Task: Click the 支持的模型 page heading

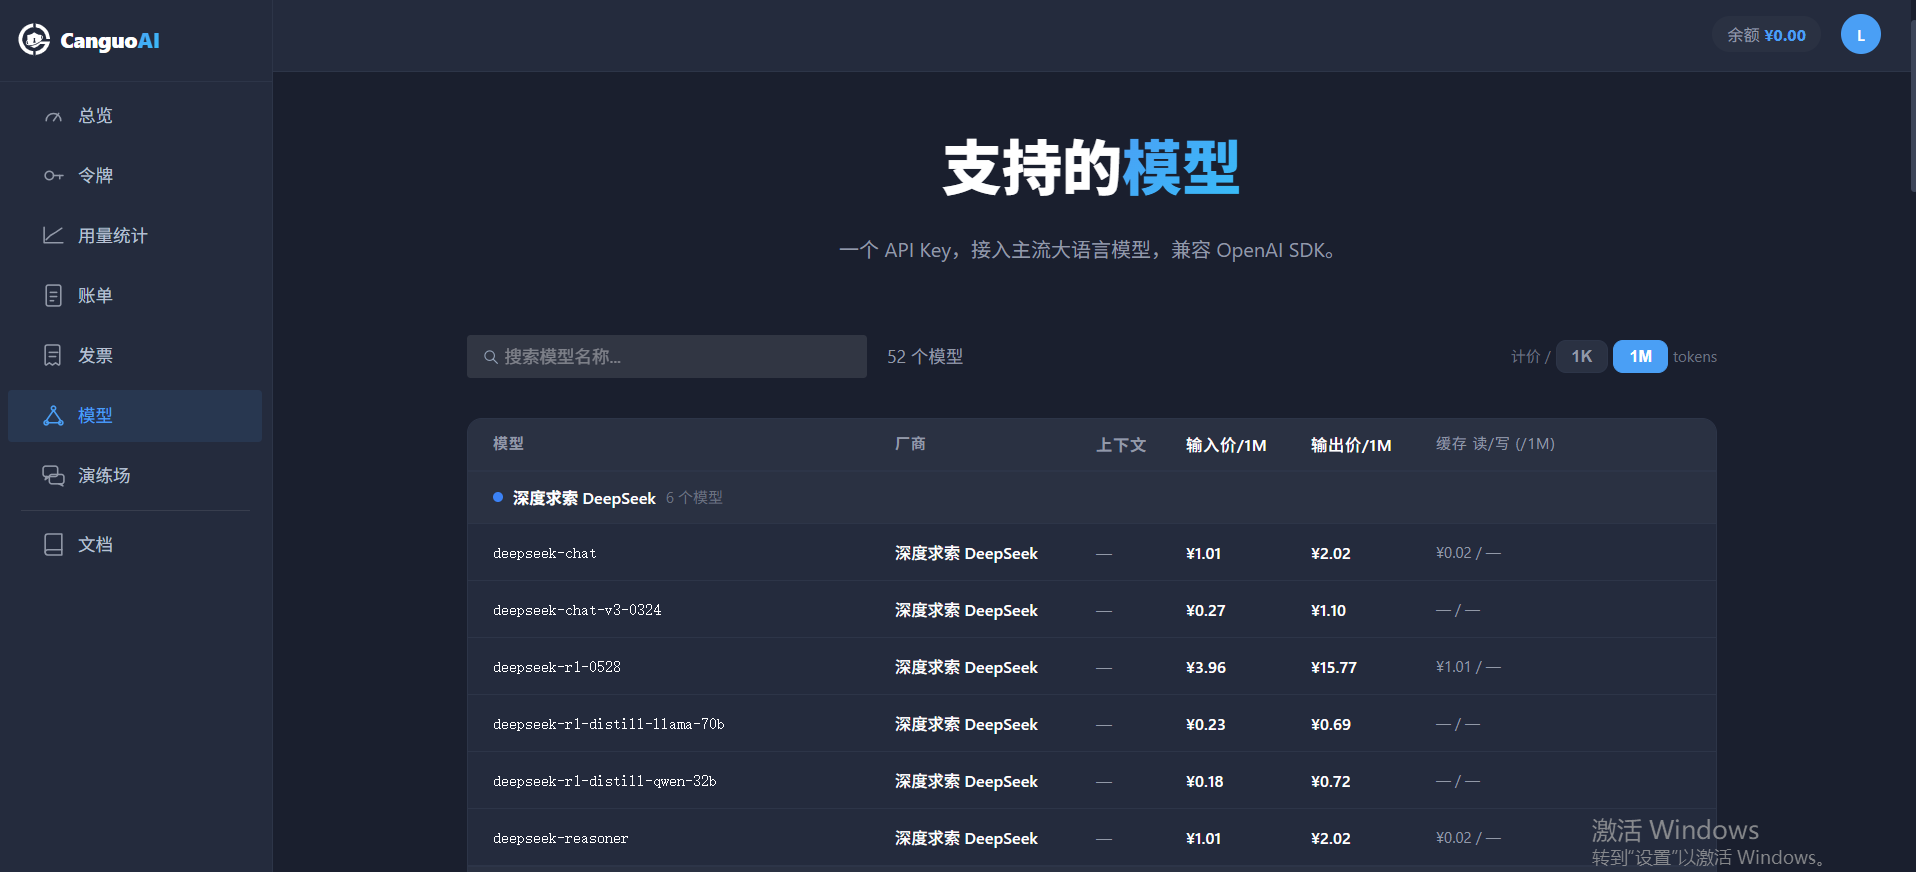Action: pyautogui.click(x=1092, y=168)
